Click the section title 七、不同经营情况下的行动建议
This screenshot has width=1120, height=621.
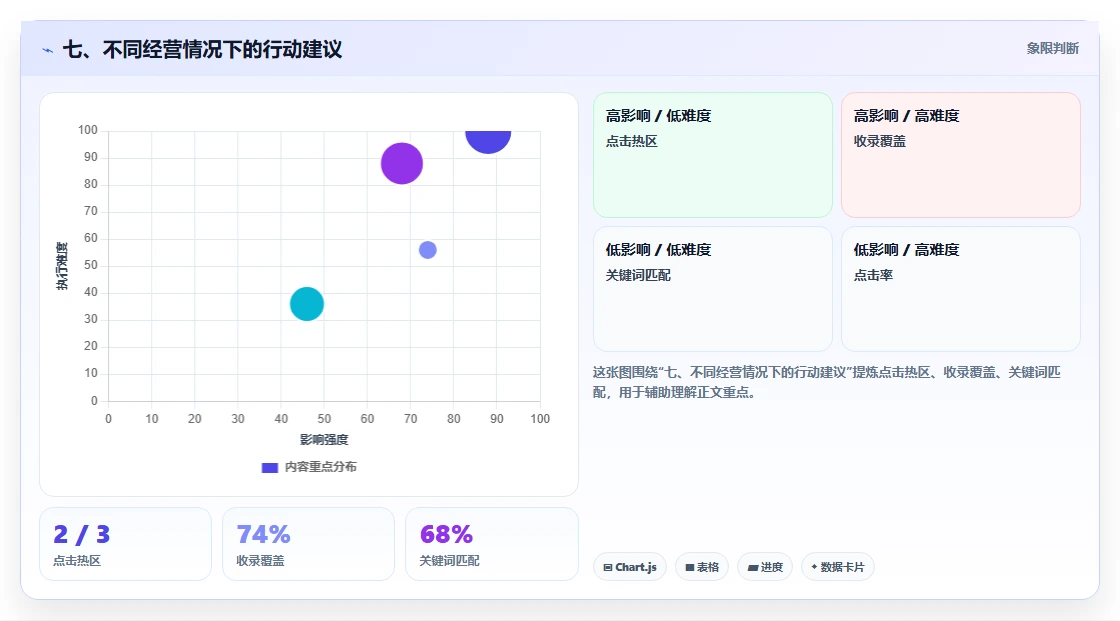203,49
